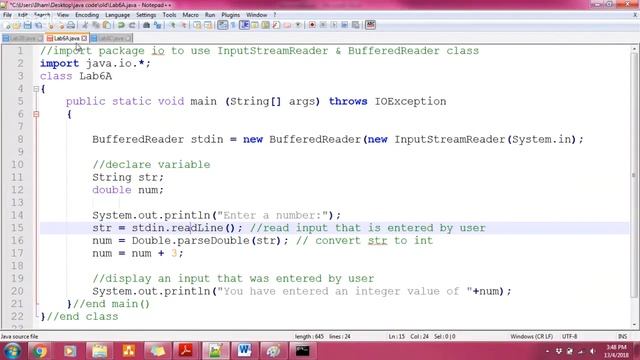Open Find using the binoculars icon
640x360 pixels.
[x=146, y=25]
